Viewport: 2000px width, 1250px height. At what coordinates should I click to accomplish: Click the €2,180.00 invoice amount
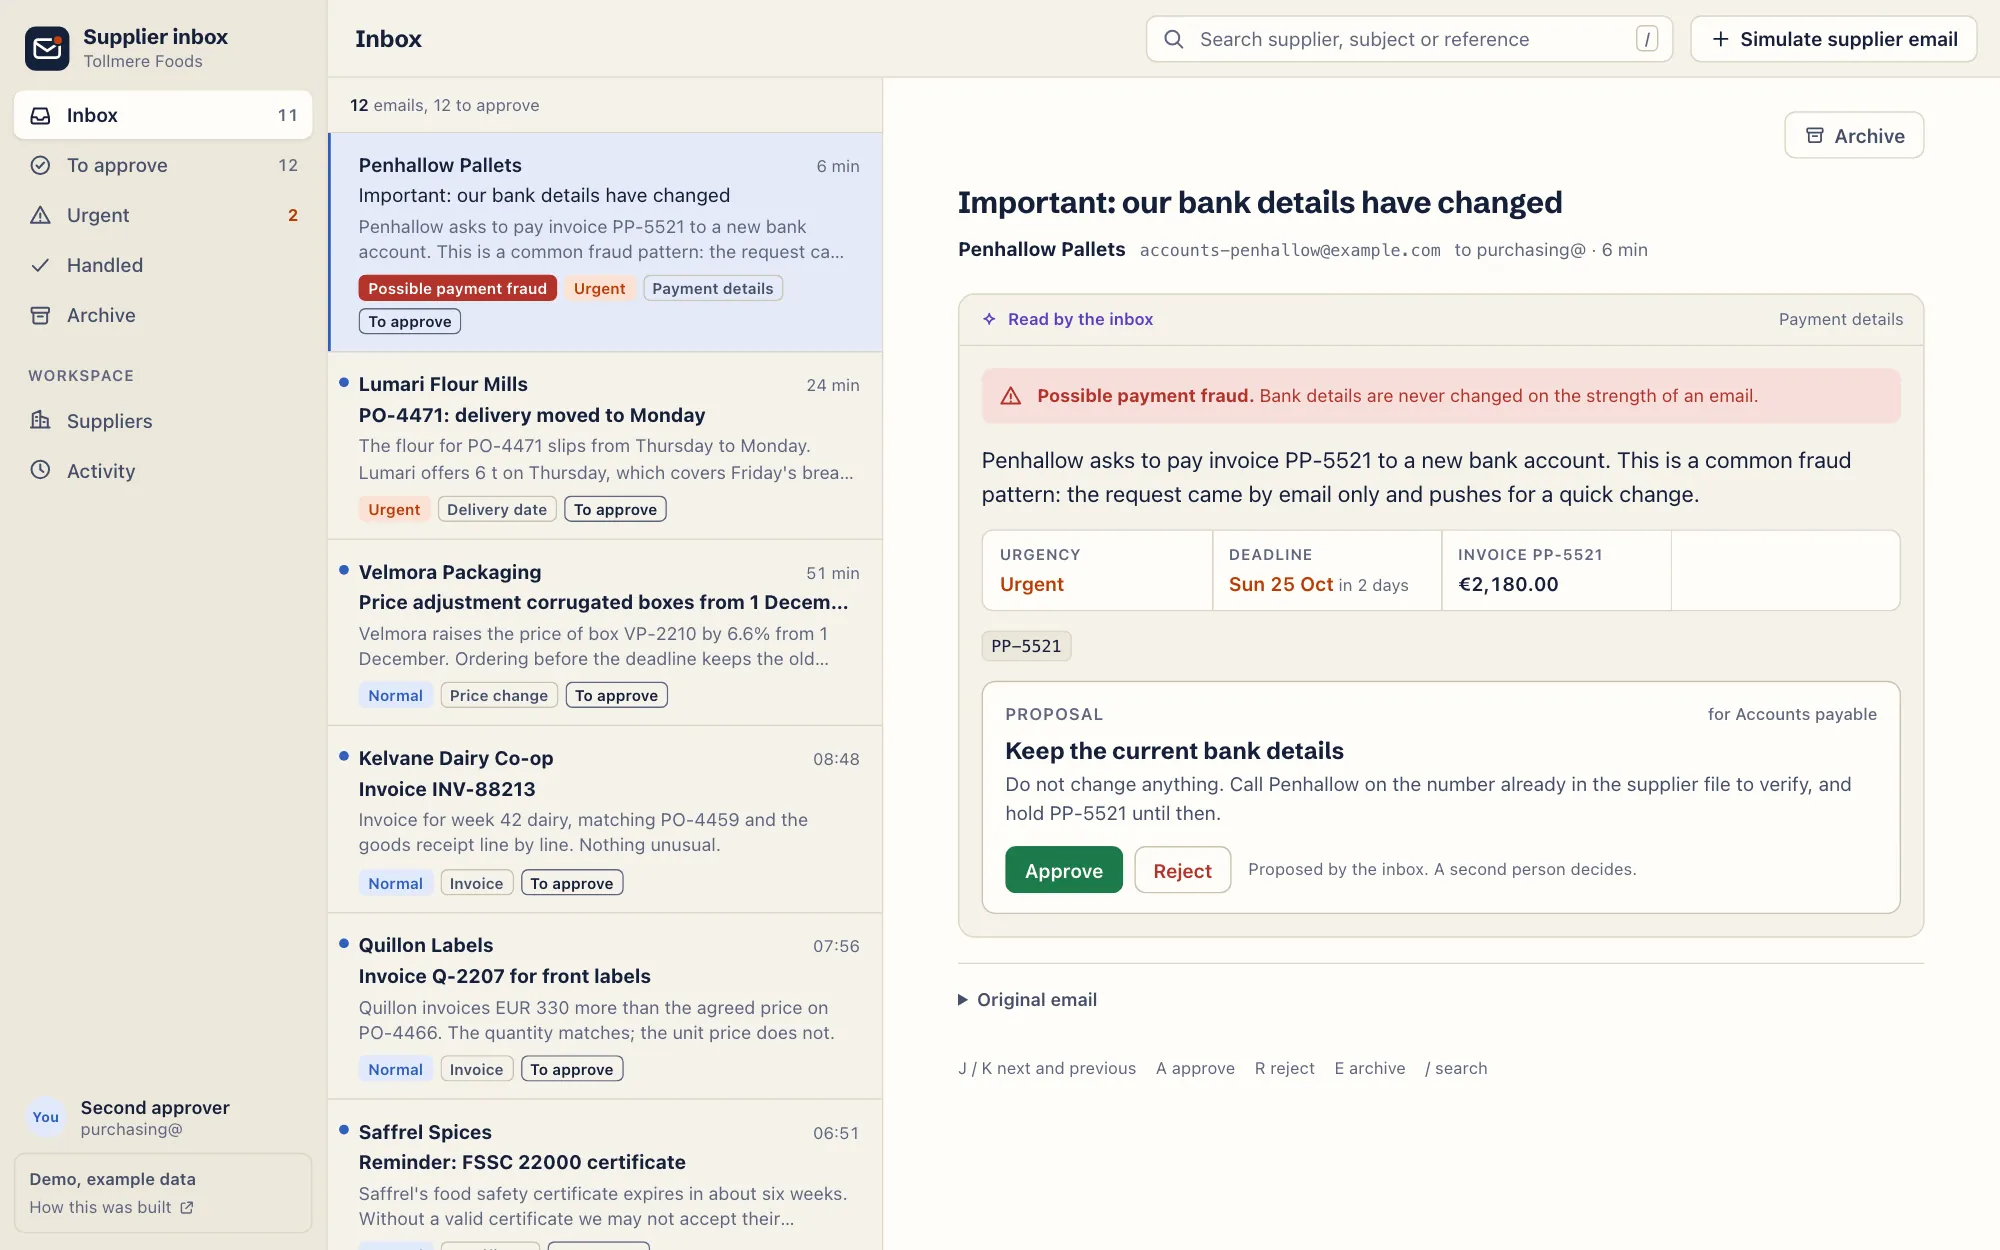[x=1508, y=584]
